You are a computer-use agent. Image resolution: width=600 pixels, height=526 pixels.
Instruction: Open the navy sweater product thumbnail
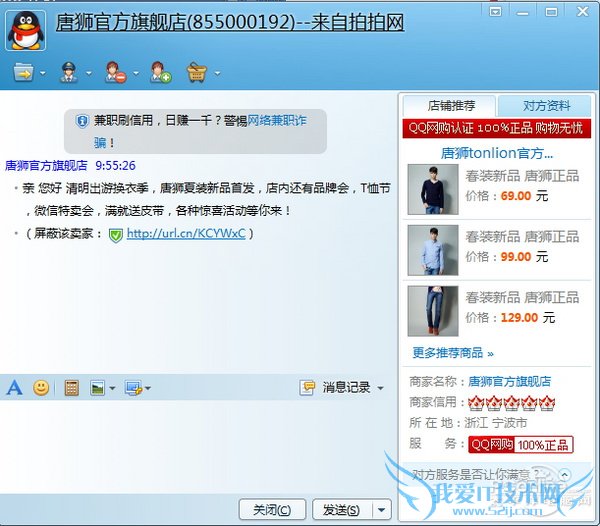point(433,189)
